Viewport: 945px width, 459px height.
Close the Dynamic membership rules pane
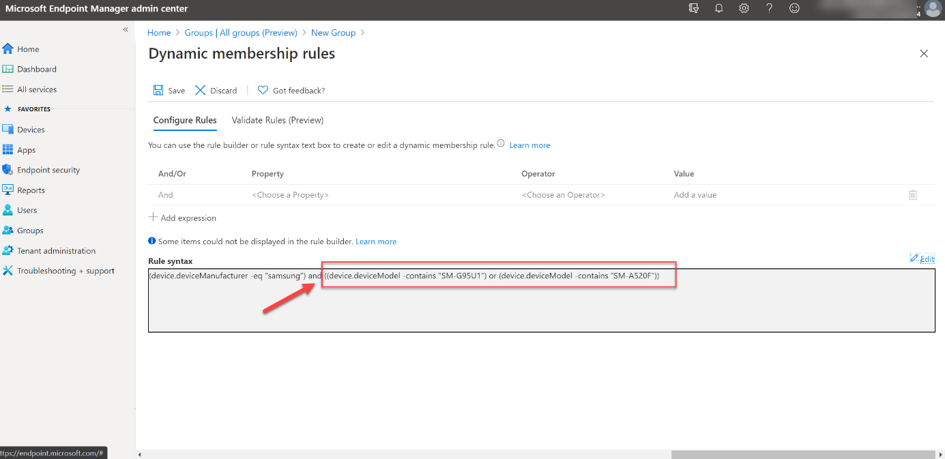pyautogui.click(x=923, y=54)
